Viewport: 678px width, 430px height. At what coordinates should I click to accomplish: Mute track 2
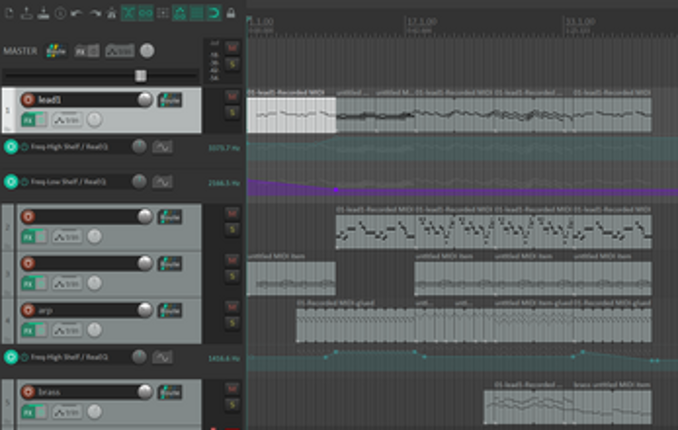[x=232, y=213]
